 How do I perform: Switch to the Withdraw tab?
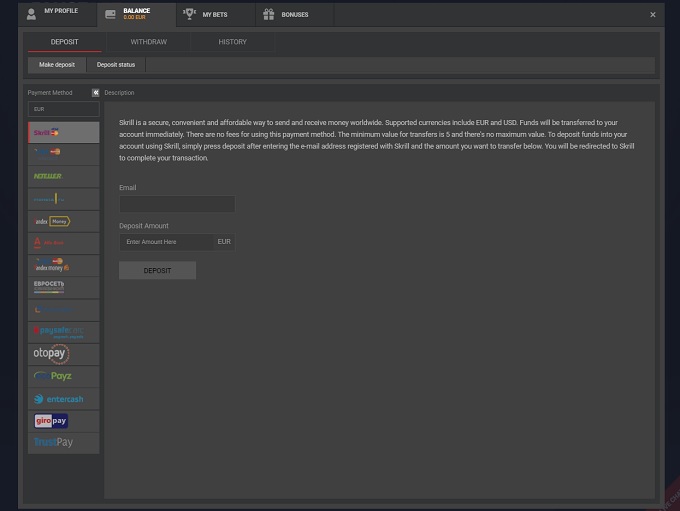click(148, 42)
